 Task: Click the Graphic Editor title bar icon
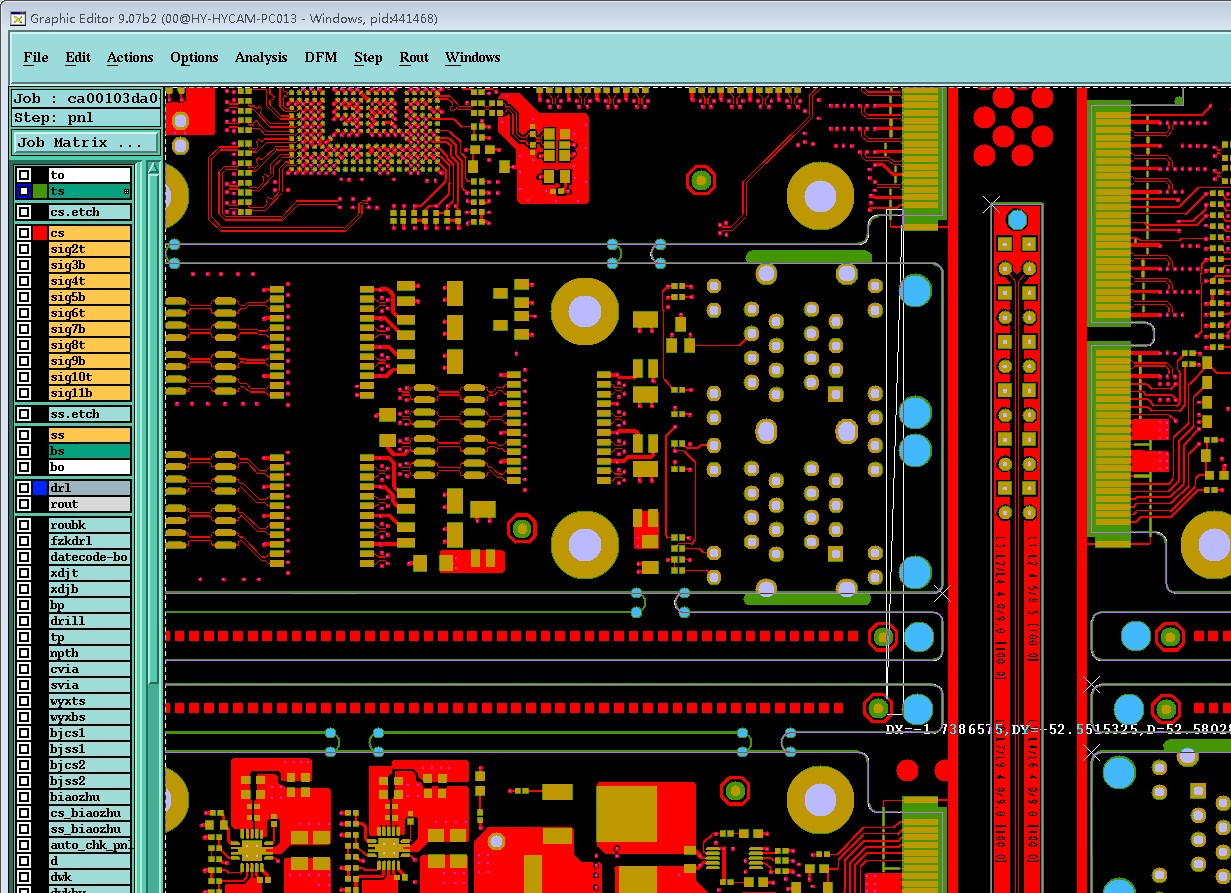tap(17, 18)
